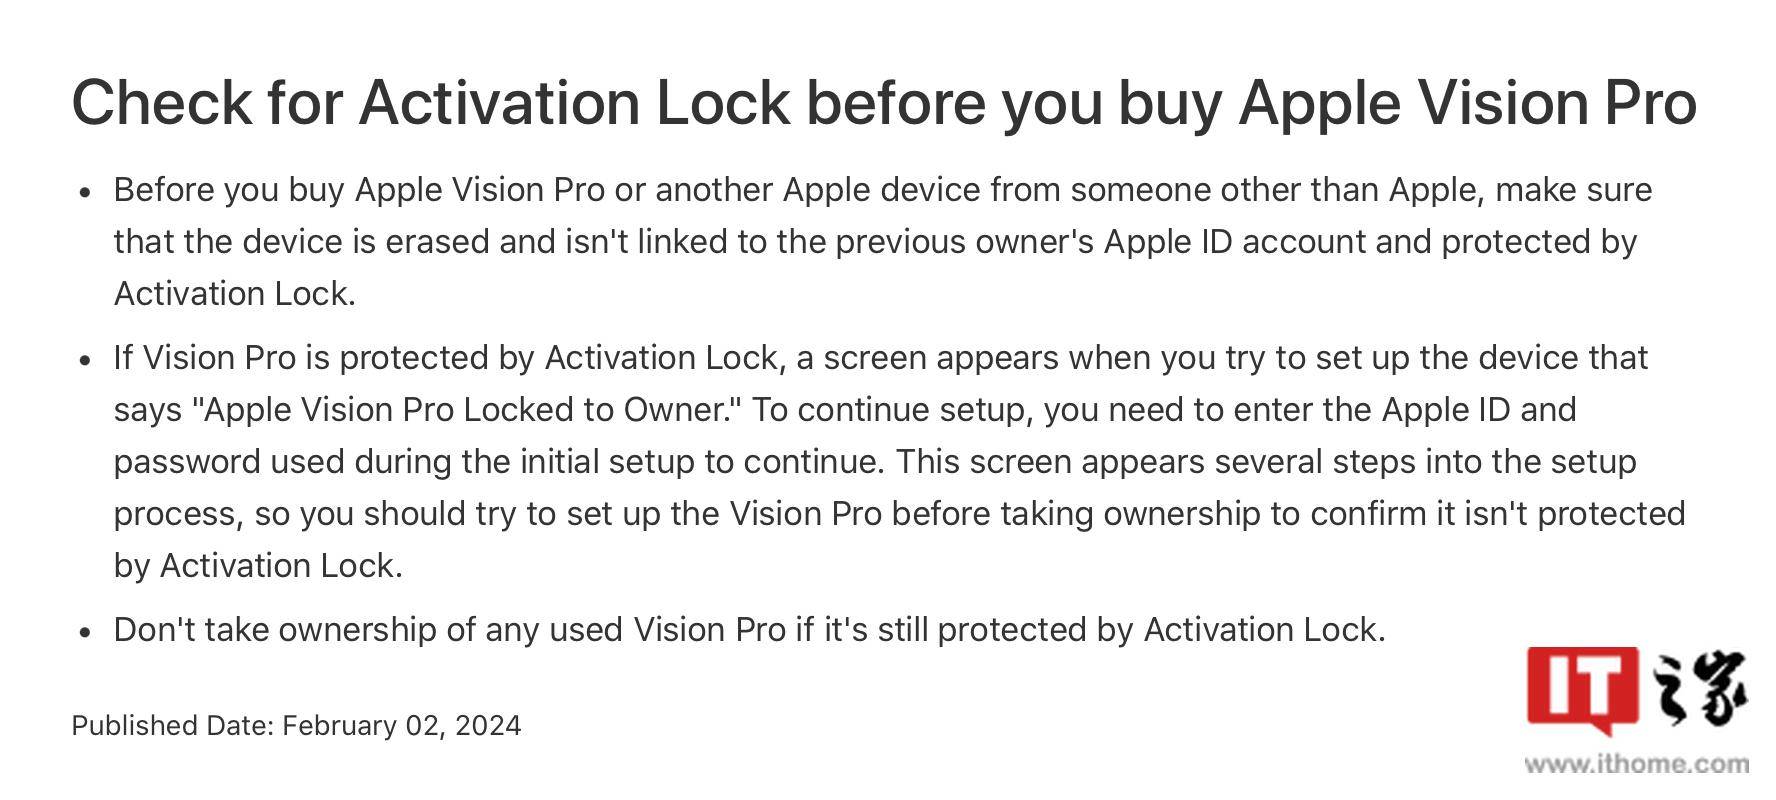This screenshot has height=800, width=1776.
Task: Click the line starting "password used during the initial setup"
Action: pos(875,462)
